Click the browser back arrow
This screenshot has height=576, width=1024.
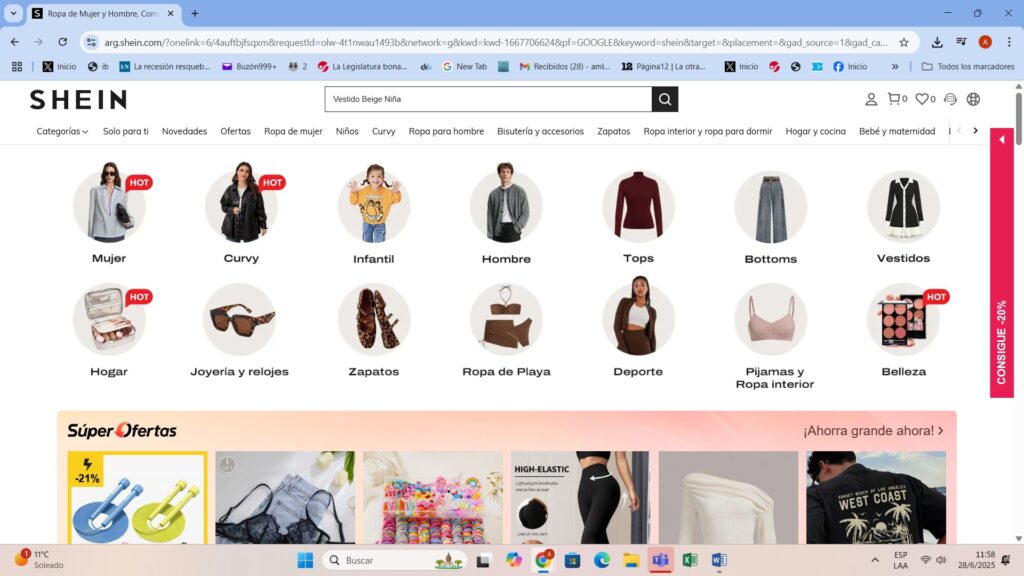(14, 44)
